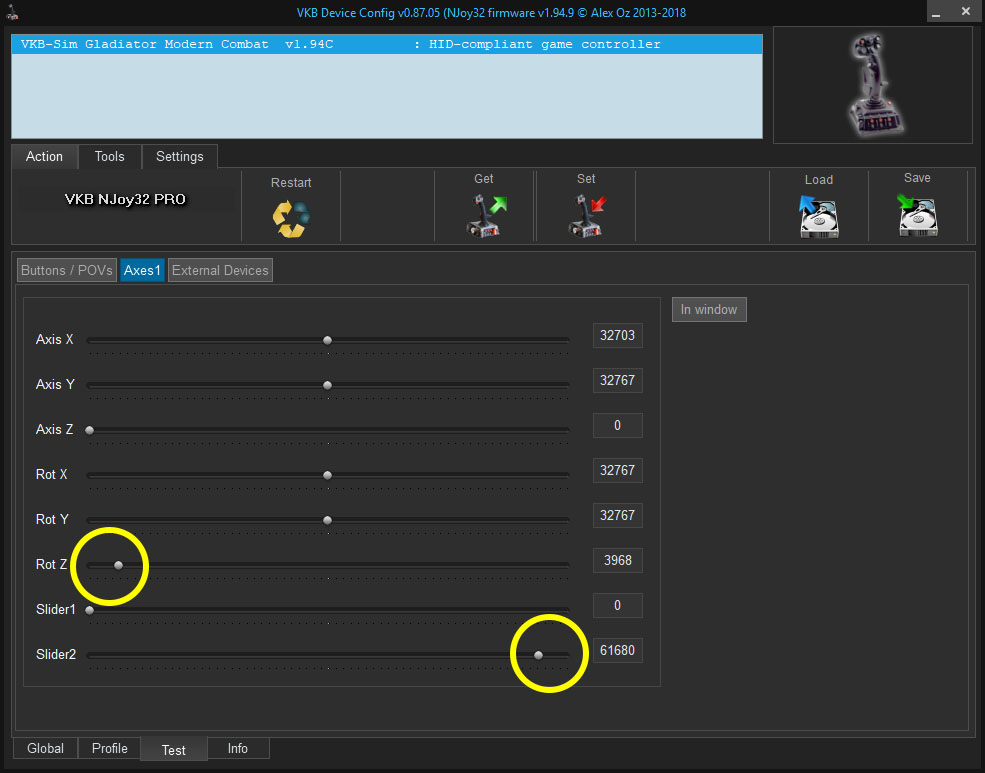Viewport: 985px width, 773px height.
Task: Click the joystick device image at top right
Action: 874,85
